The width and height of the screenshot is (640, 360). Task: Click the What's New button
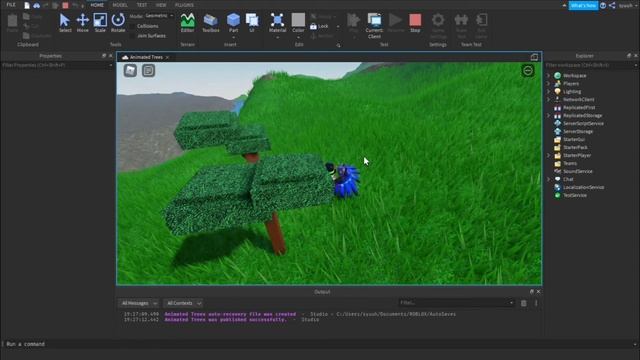[583, 6]
